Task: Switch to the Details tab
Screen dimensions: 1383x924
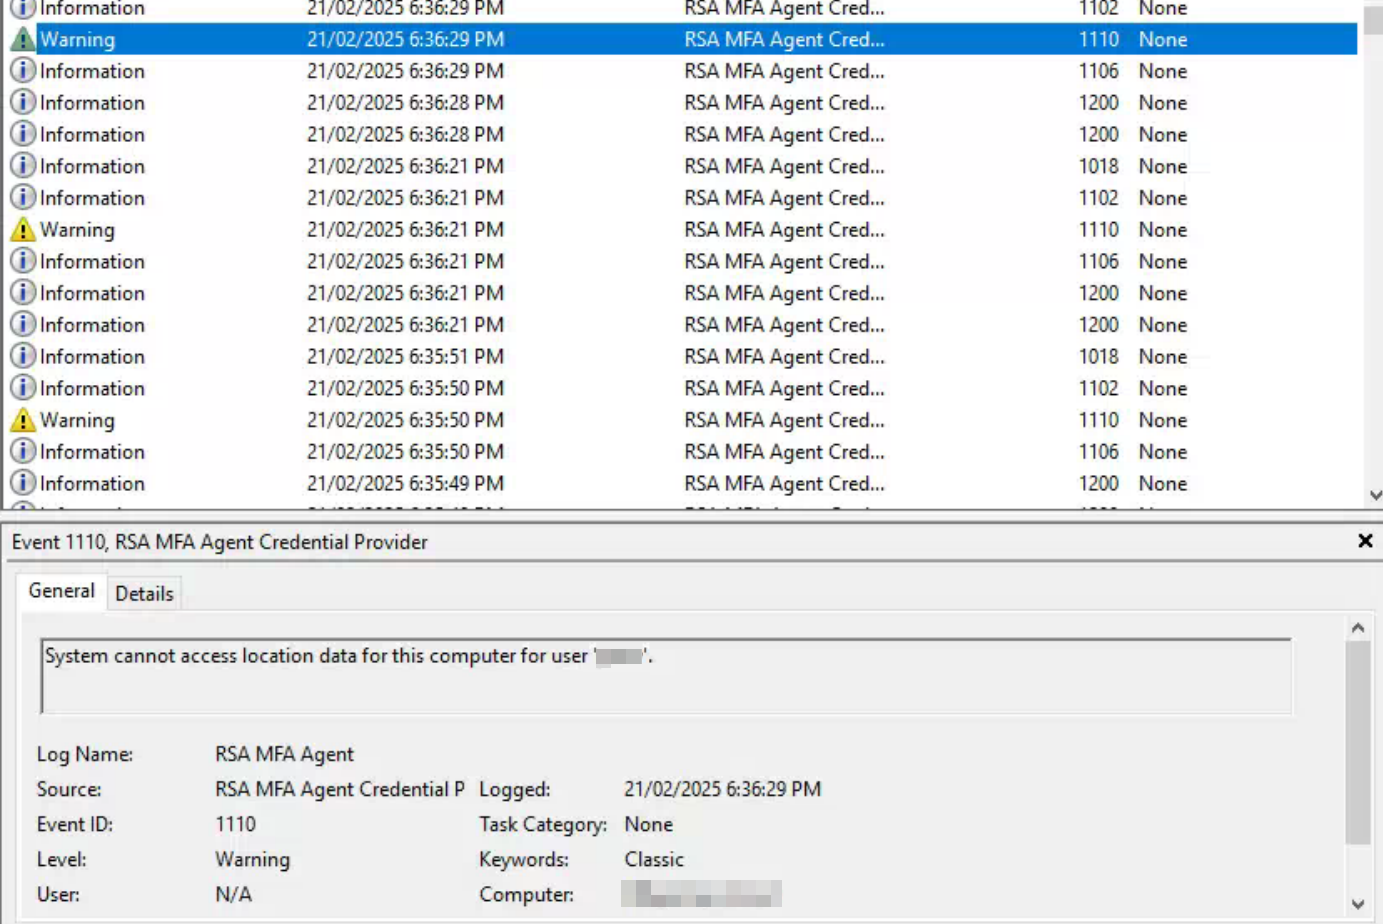Action: (144, 593)
